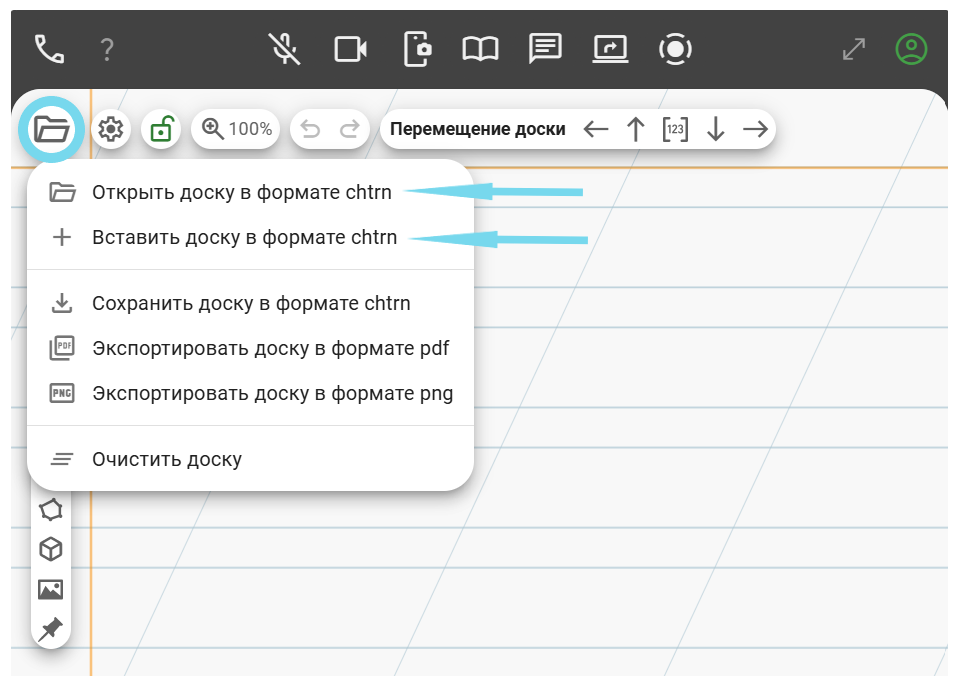The height and width of the screenshot is (691, 956).
Task: Click the 100% zoom control
Action: (236, 129)
